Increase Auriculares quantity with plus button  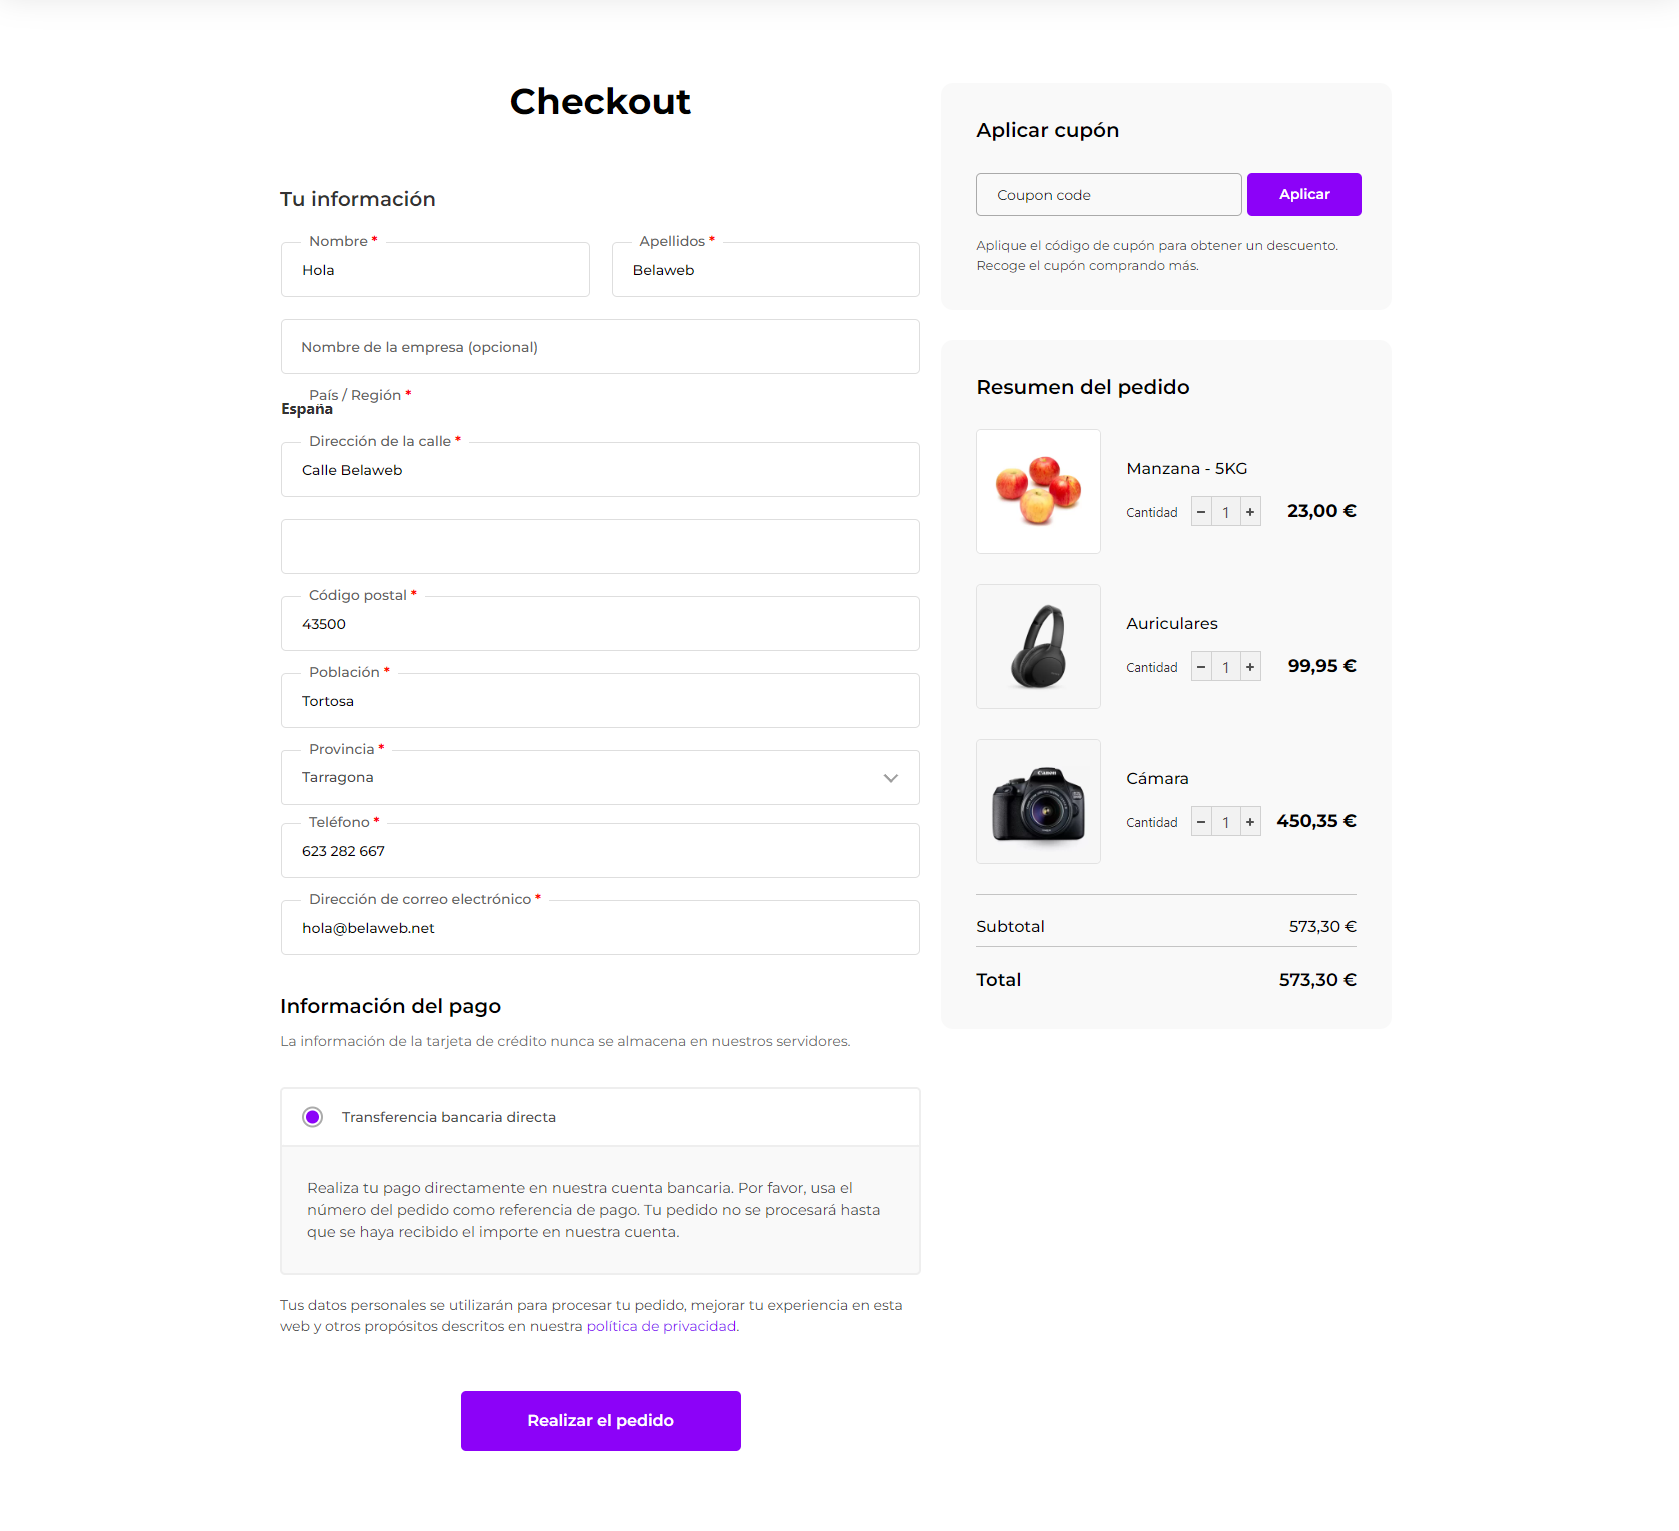(1250, 667)
